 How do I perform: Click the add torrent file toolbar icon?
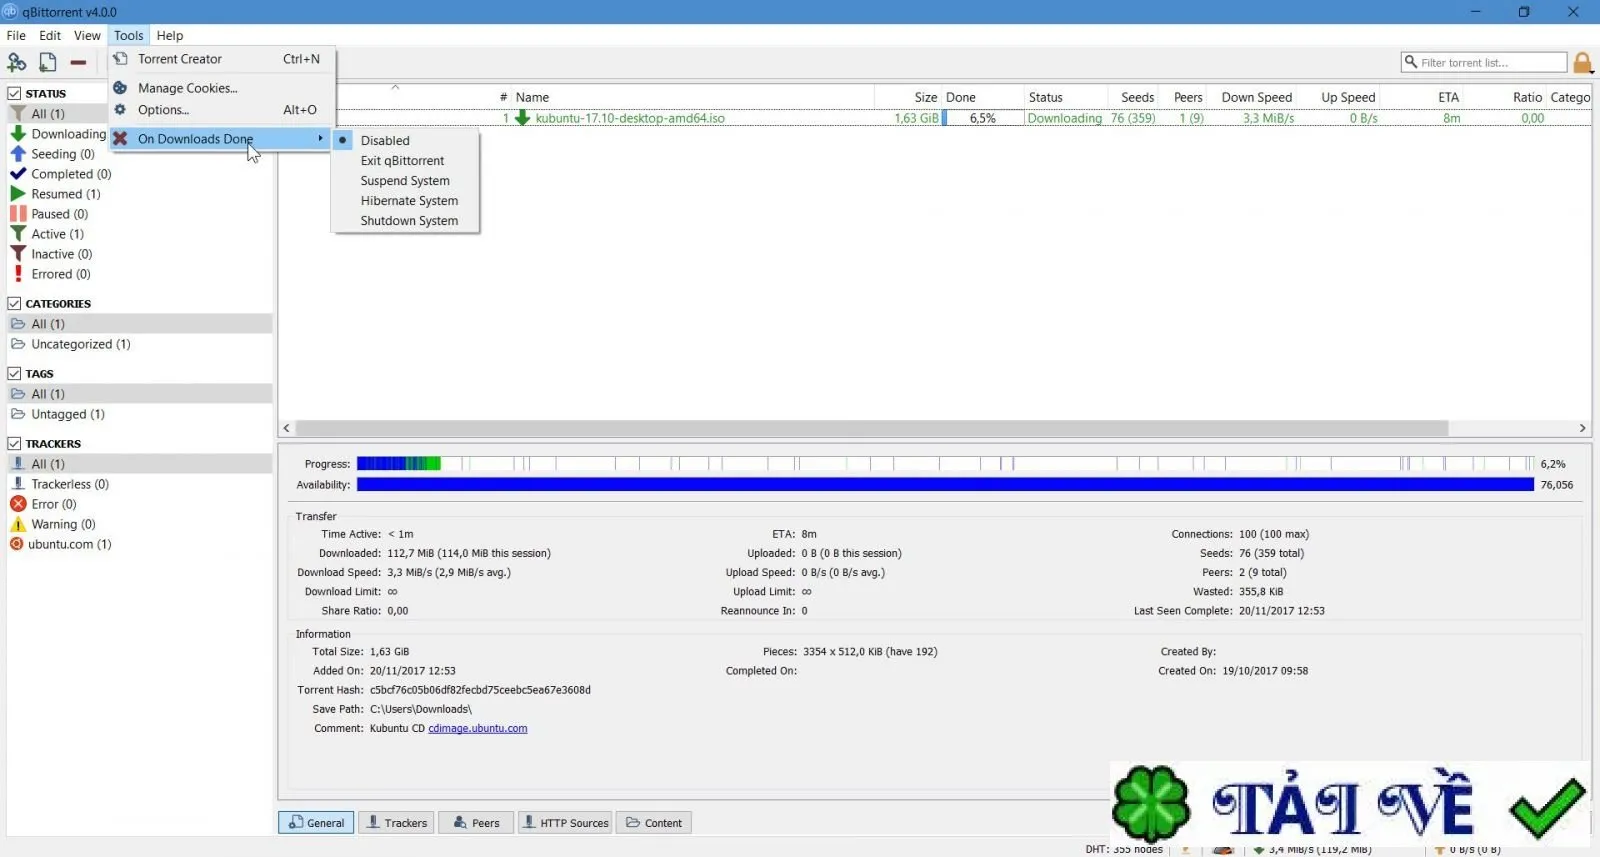pyautogui.click(x=47, y=62)
